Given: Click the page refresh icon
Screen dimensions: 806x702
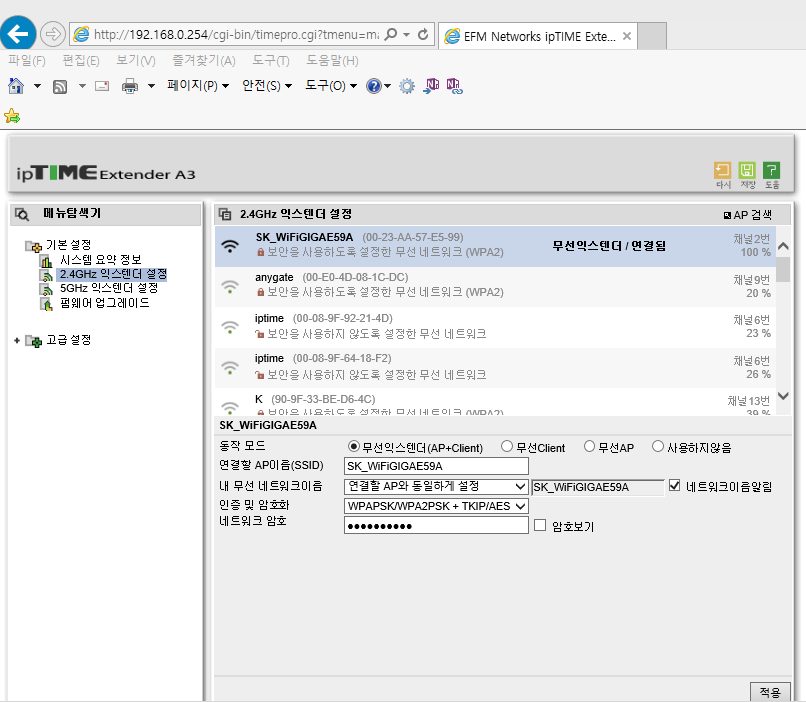Looking at the screenshot, I should 423,34.
